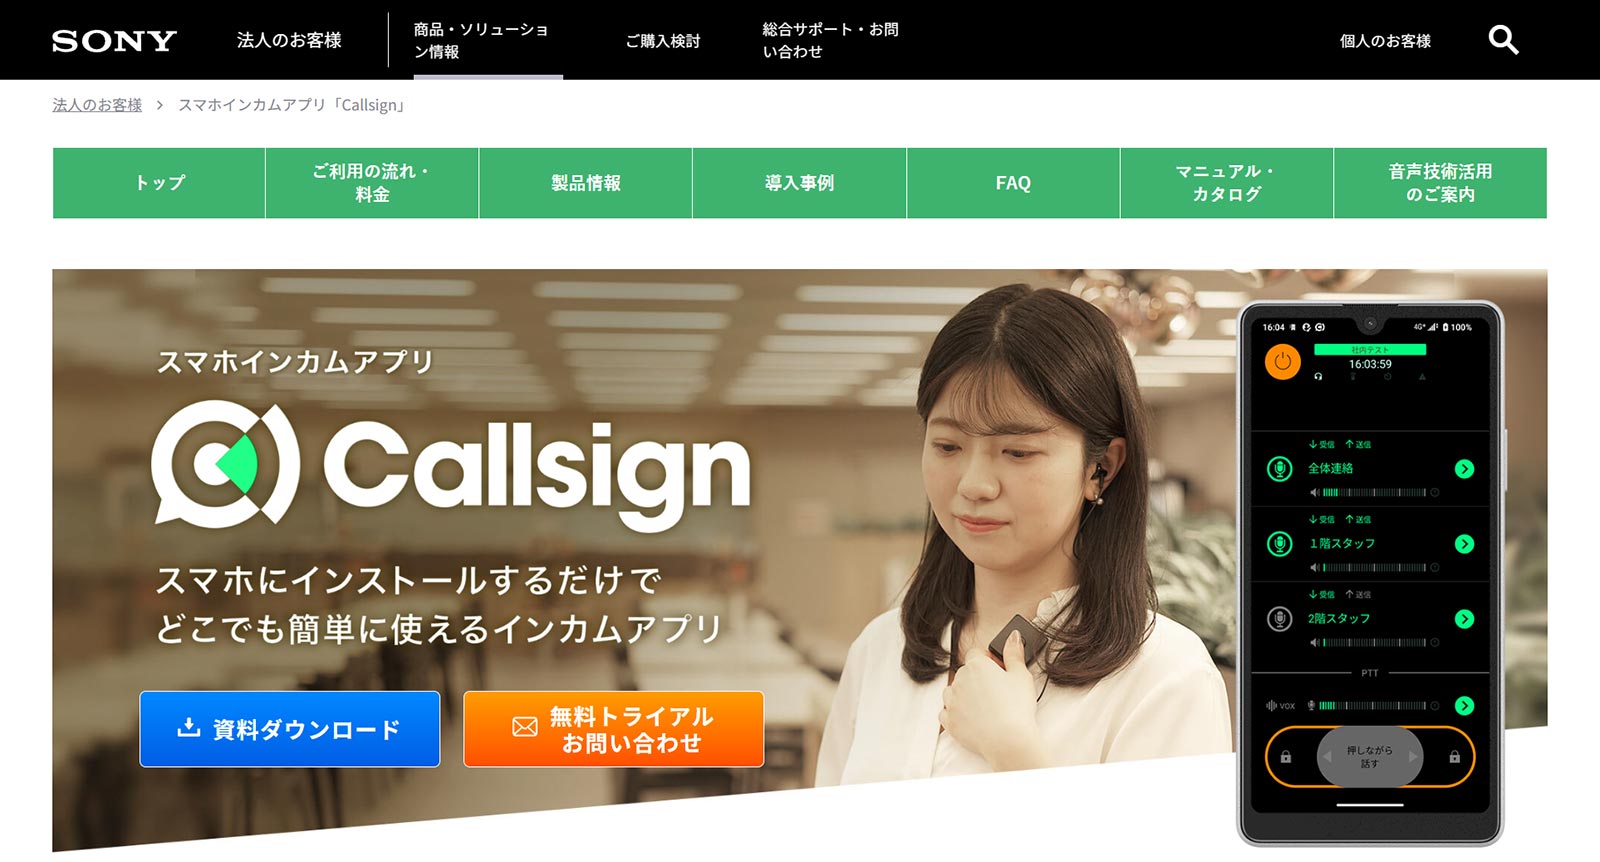Image resolution: width=1600 pixels, height=862 pixels.
Task: Open the 総合サポート・お問い合わせ menu
Action: pos(830,40)
